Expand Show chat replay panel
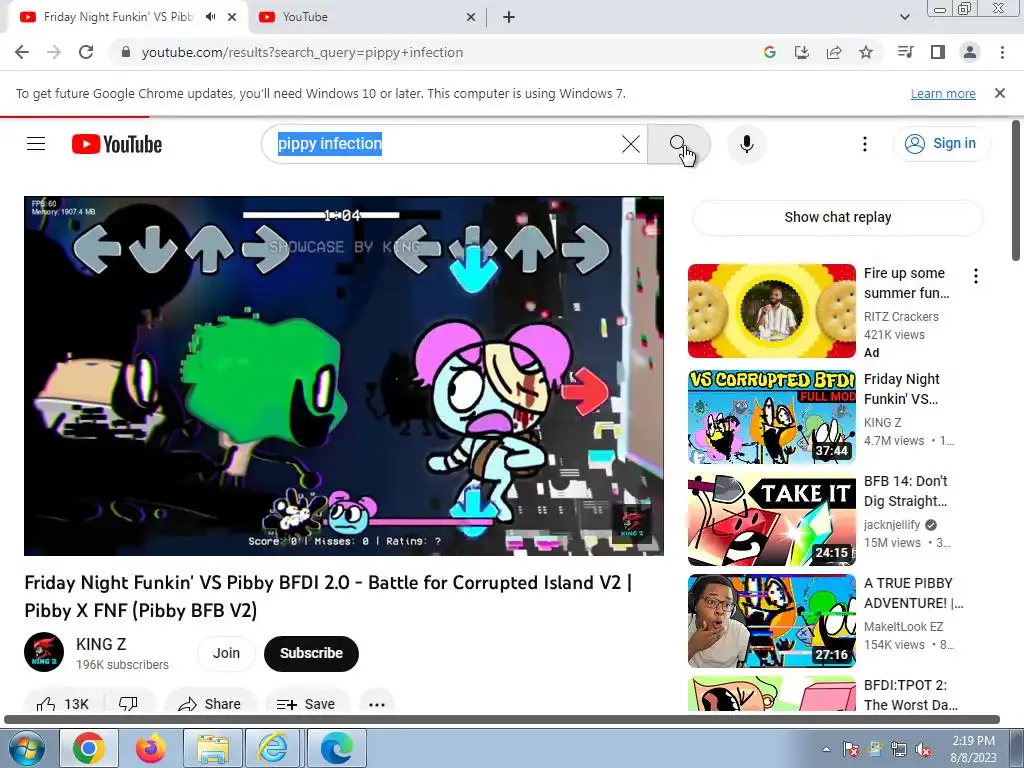The image size is (1024, 768). pyautogui.click(x=838, y=217)
